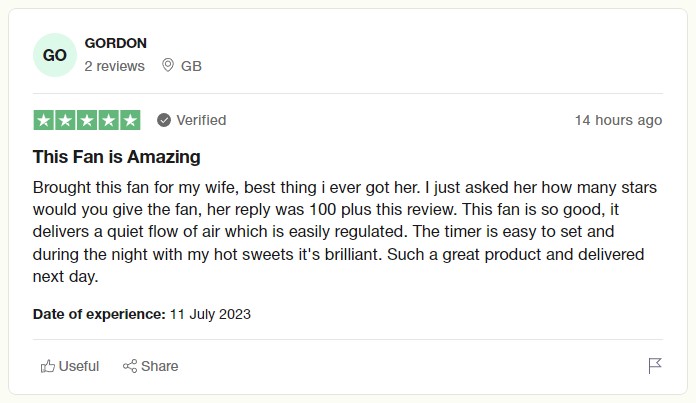Screen dimensions: 696x403
Task: Click the GB country label
Action: pyautogui.click(x=191, y=66)
